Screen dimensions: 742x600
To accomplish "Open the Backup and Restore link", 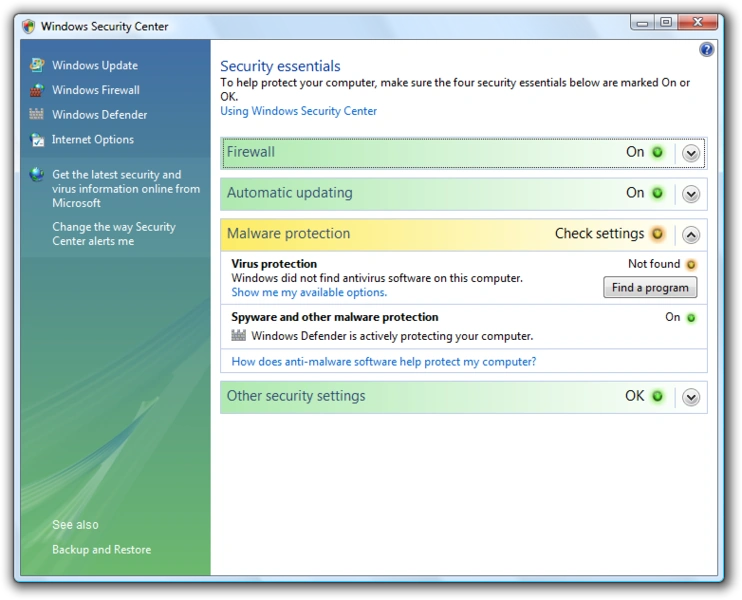I will click(101, 549).
